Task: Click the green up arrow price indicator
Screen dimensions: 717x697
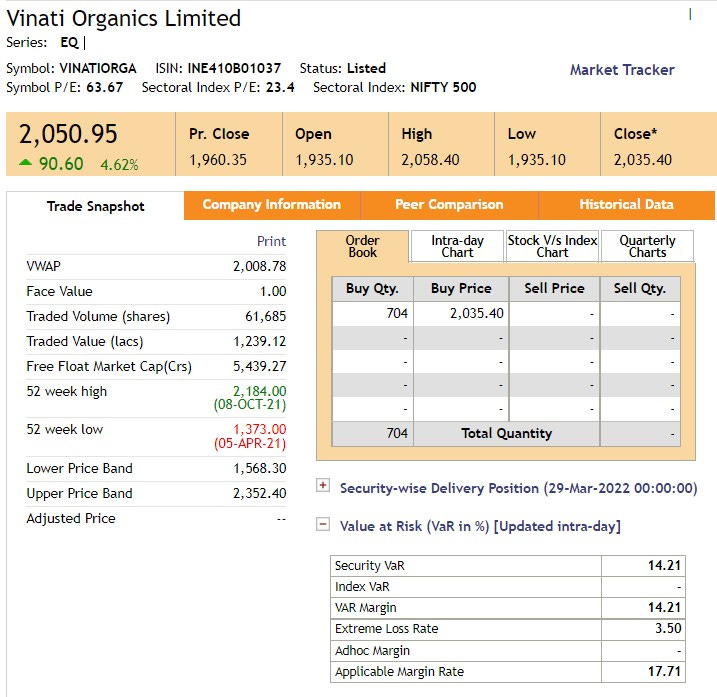Action: 26,162
